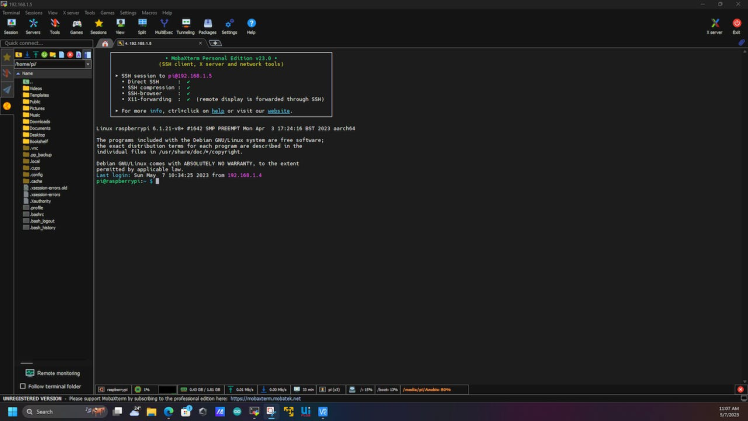Open the Servers tool
This screenshot has height=421, width=748.
33,25
